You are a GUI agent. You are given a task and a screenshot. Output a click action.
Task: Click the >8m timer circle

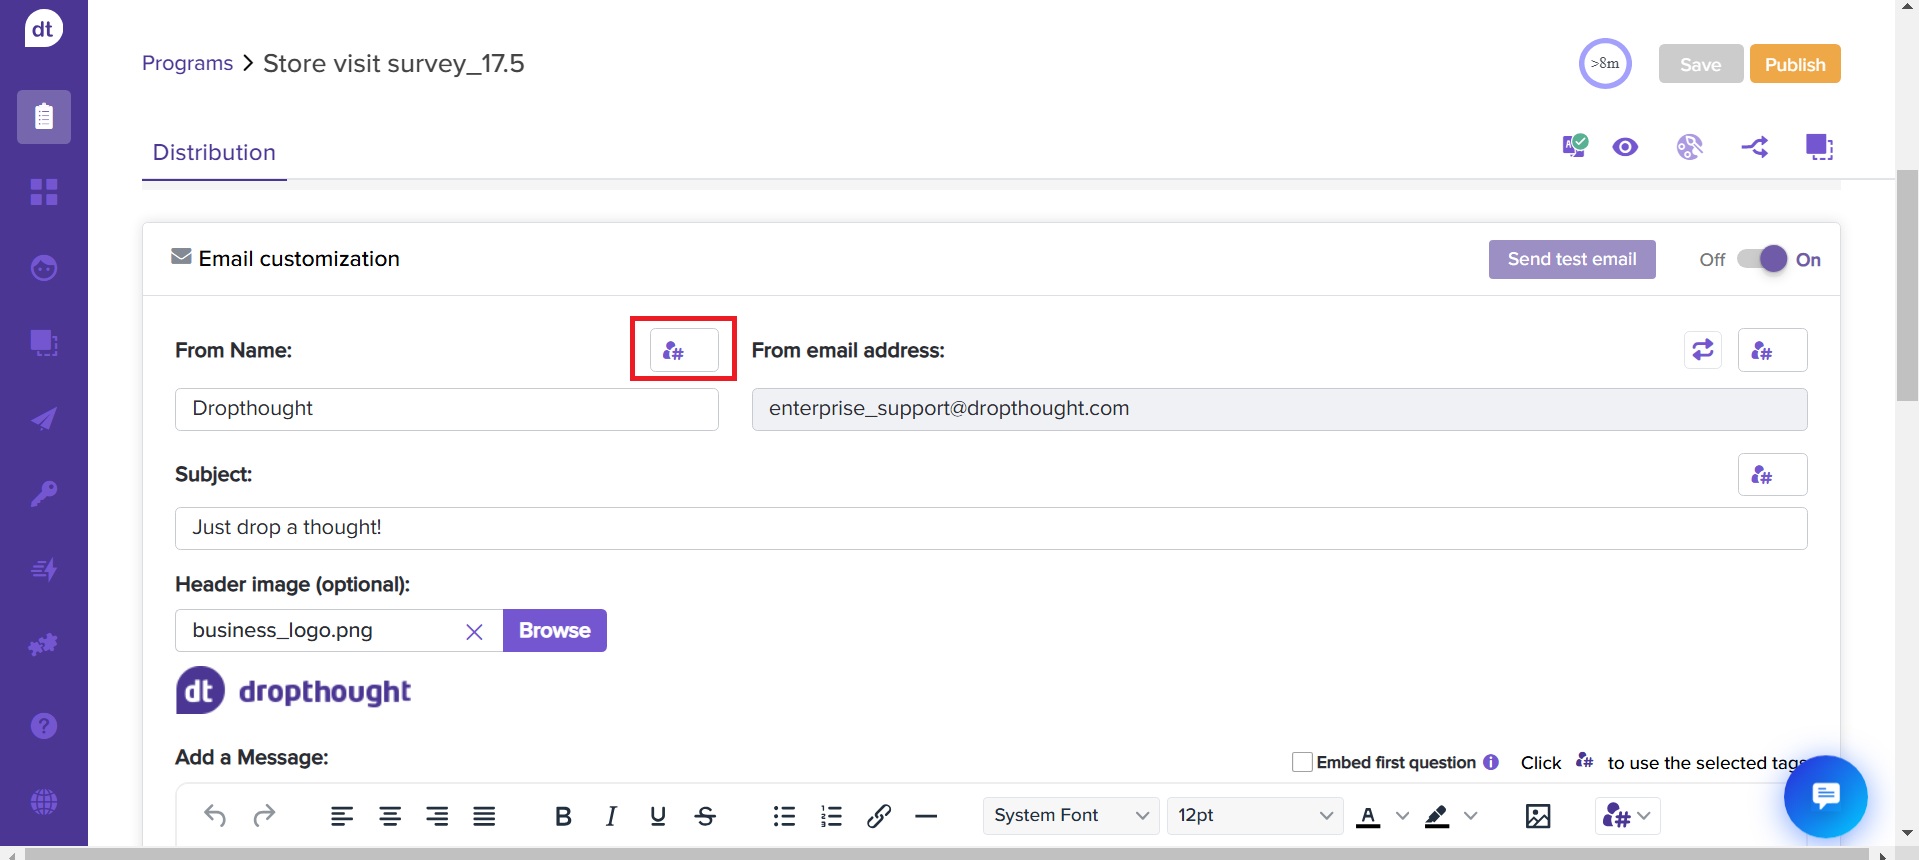tap(1605, 63)
